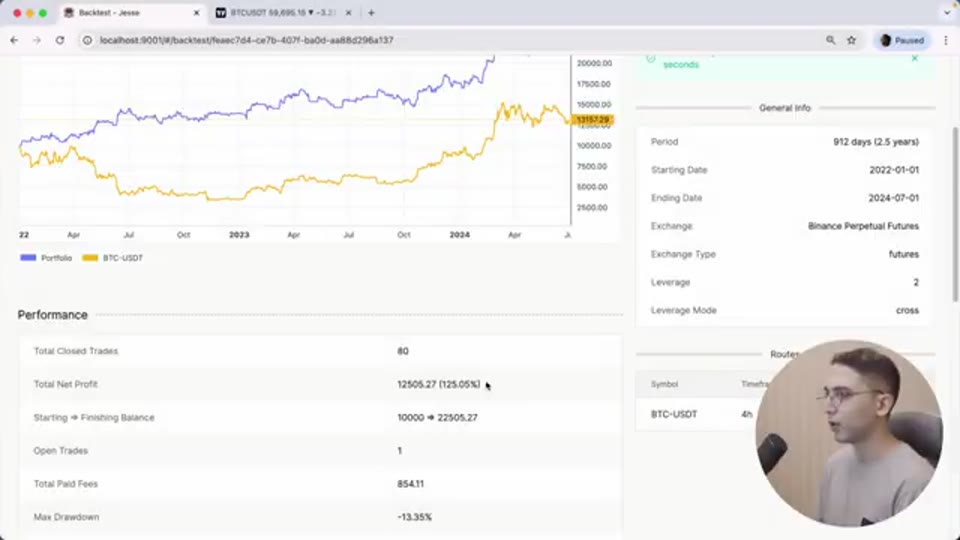Reload the page with the refresh icon
960x540 pixels.
[x=60, y=40]
